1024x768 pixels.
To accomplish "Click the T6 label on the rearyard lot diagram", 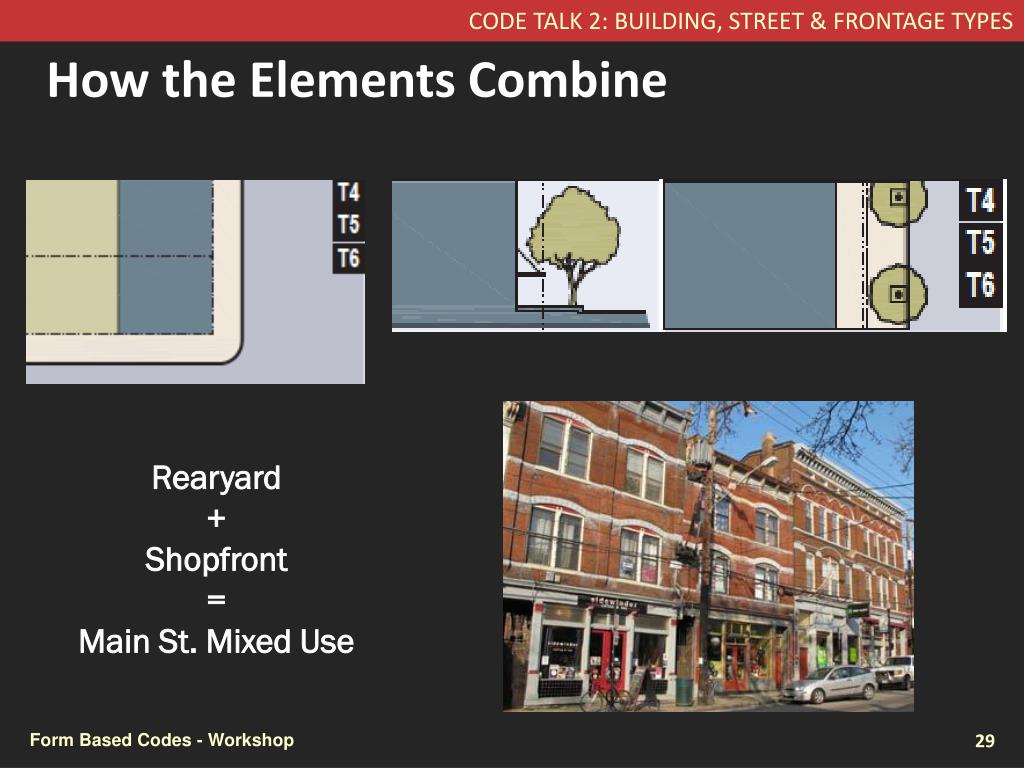I will (349, 258).
